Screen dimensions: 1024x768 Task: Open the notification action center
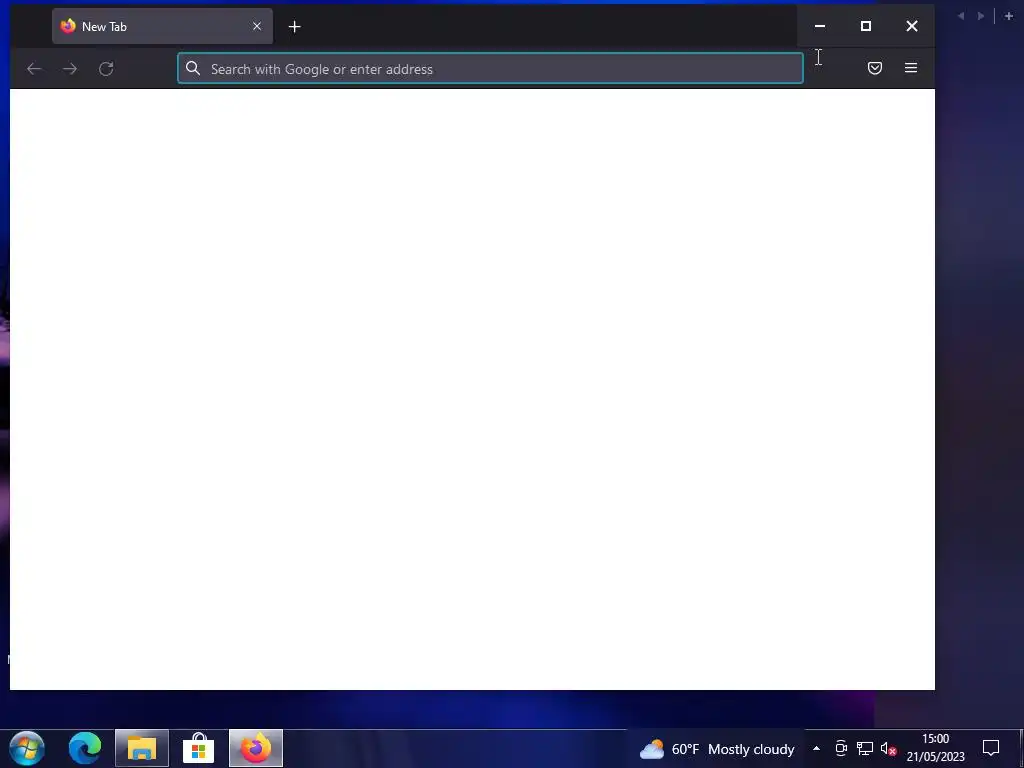pyautogui.click(x=991, y=748)
